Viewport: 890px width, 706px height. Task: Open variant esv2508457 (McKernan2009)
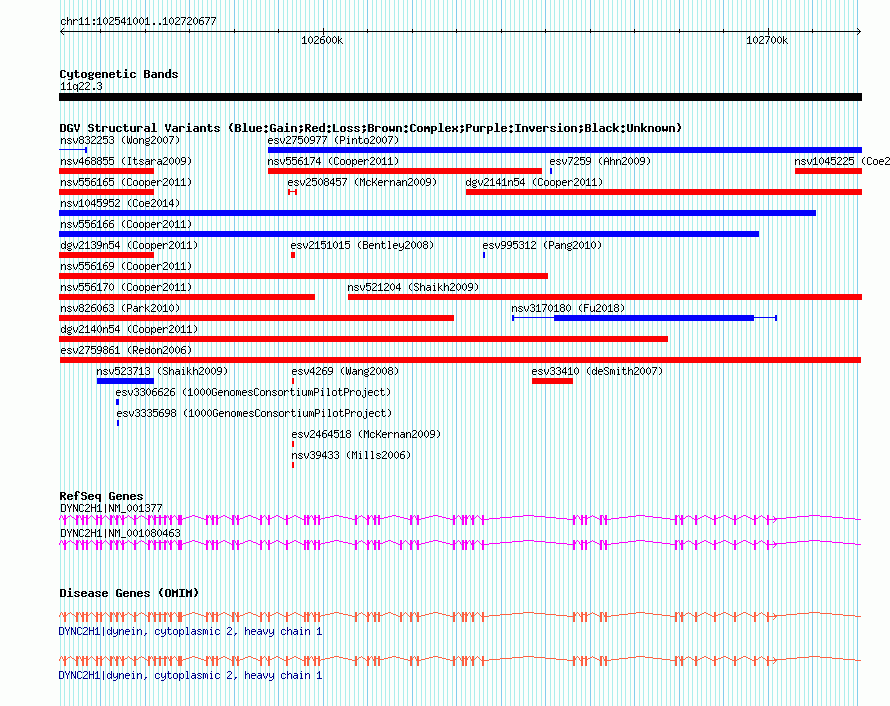pos(362,182)
